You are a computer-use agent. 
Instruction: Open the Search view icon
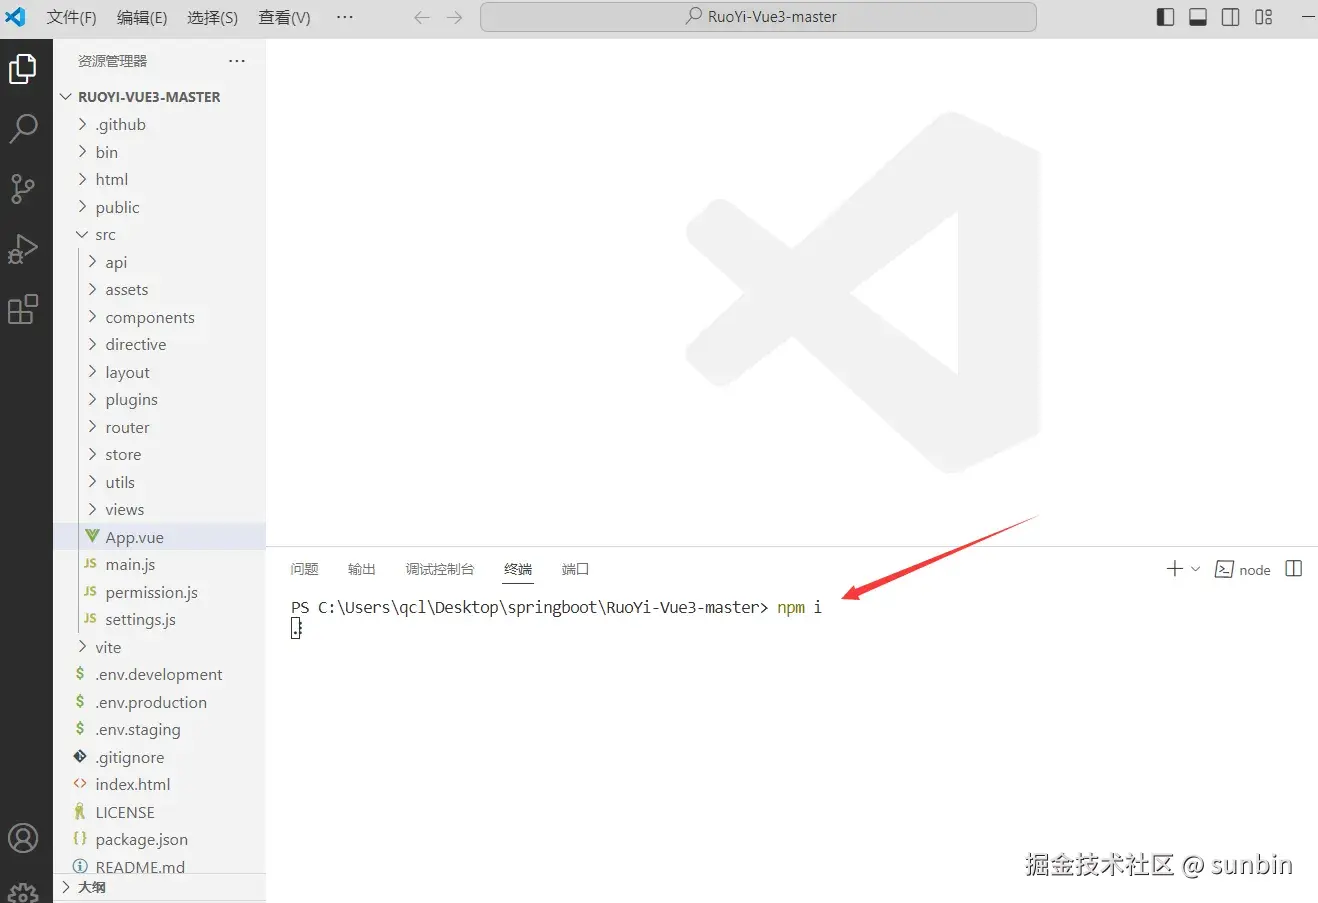(23, 128)
